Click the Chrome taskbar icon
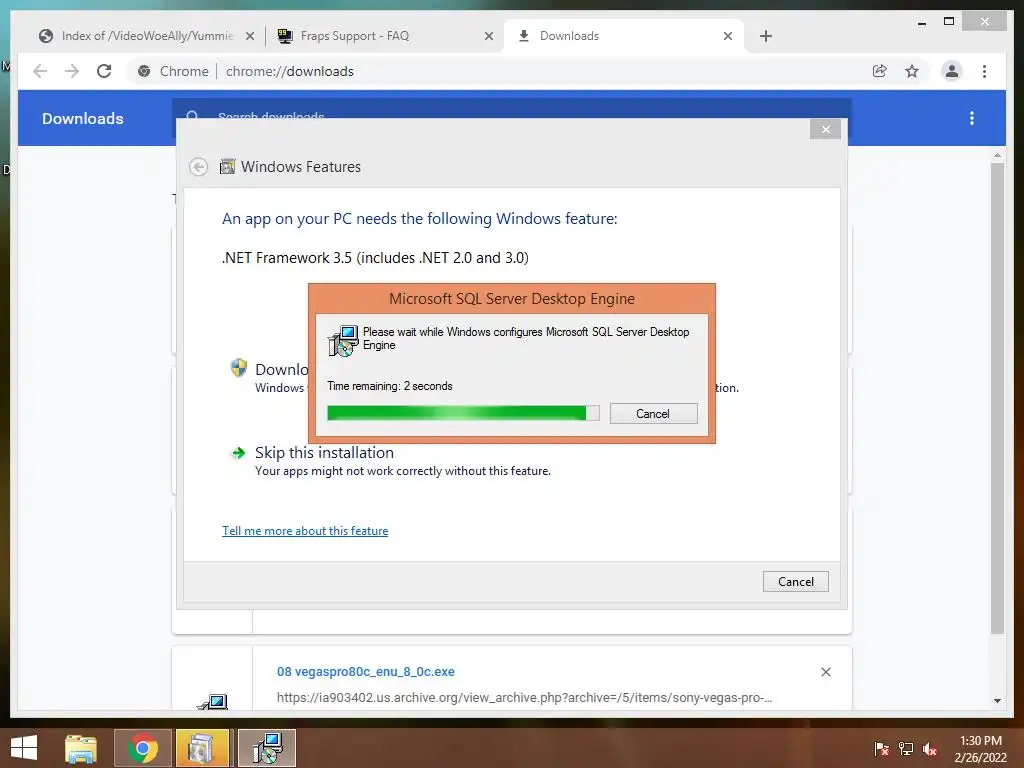Screen dimensions: 1024x768 pos(142,748)
